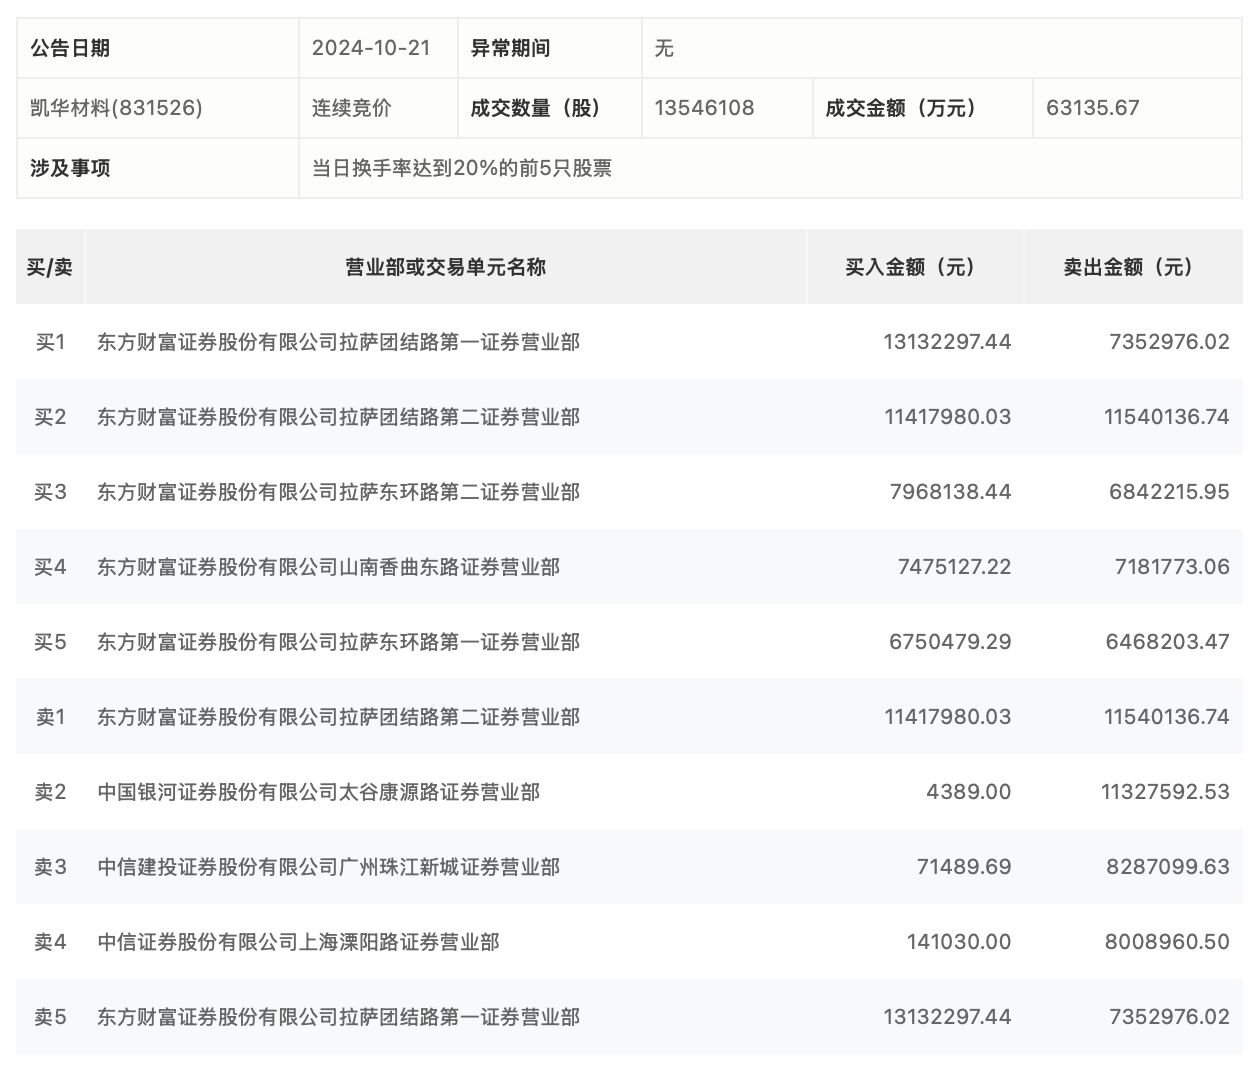Select sell amount 11540136.74 in row 卖1
The image size is (1258, 1078).
[1167, 717]
